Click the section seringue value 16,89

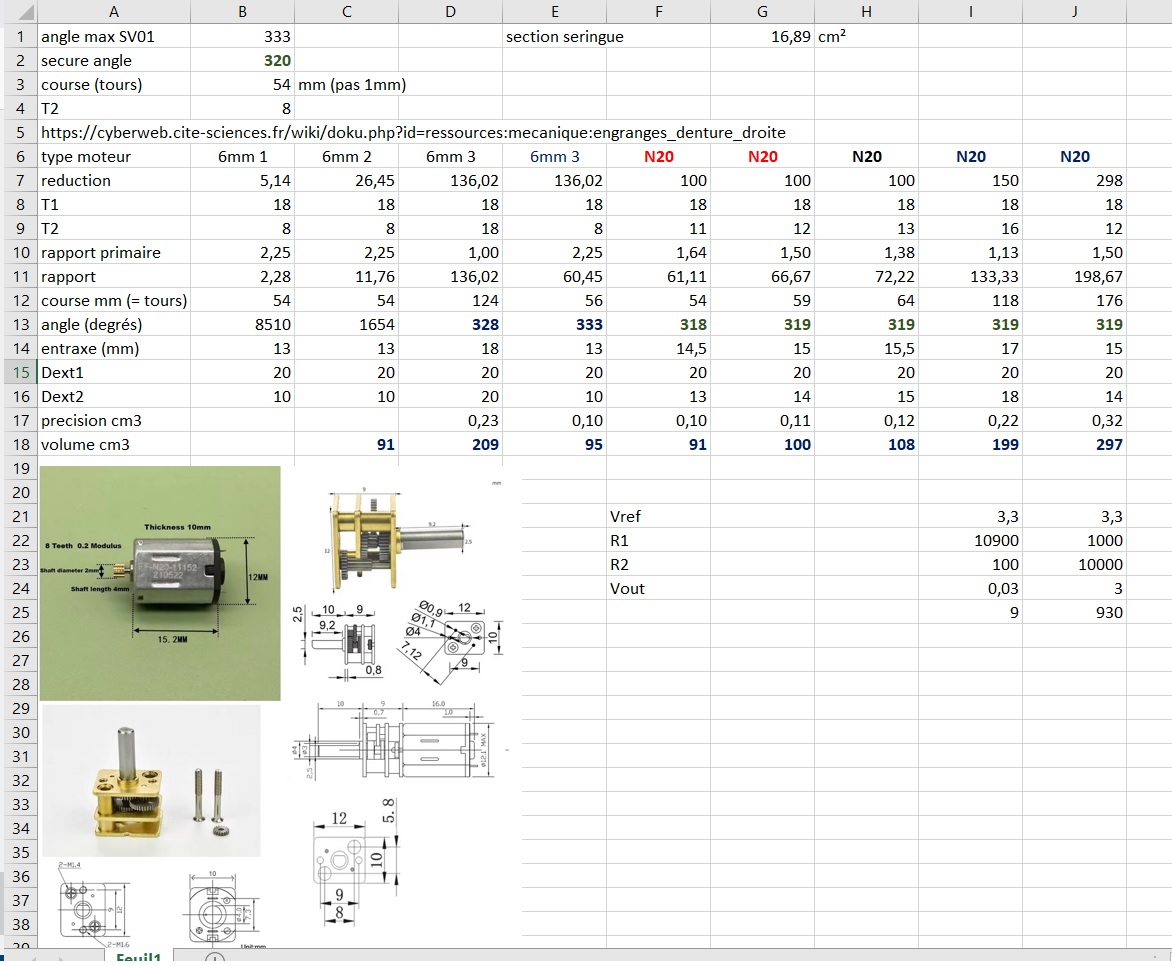tap(783, 37)
